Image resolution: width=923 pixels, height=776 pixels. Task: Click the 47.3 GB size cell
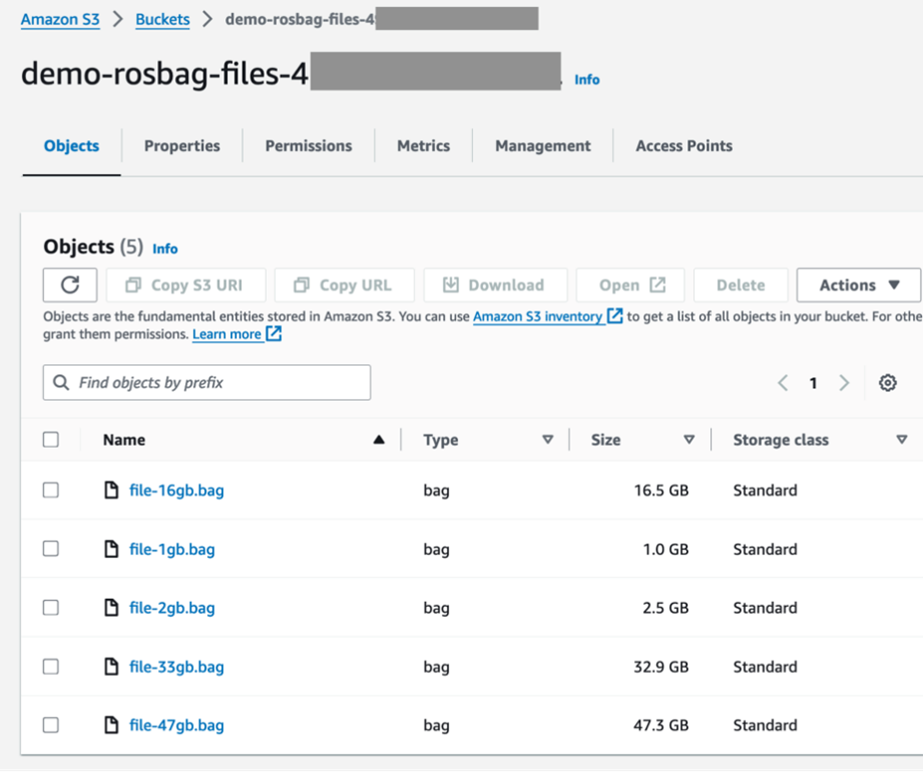coord(661,725)
